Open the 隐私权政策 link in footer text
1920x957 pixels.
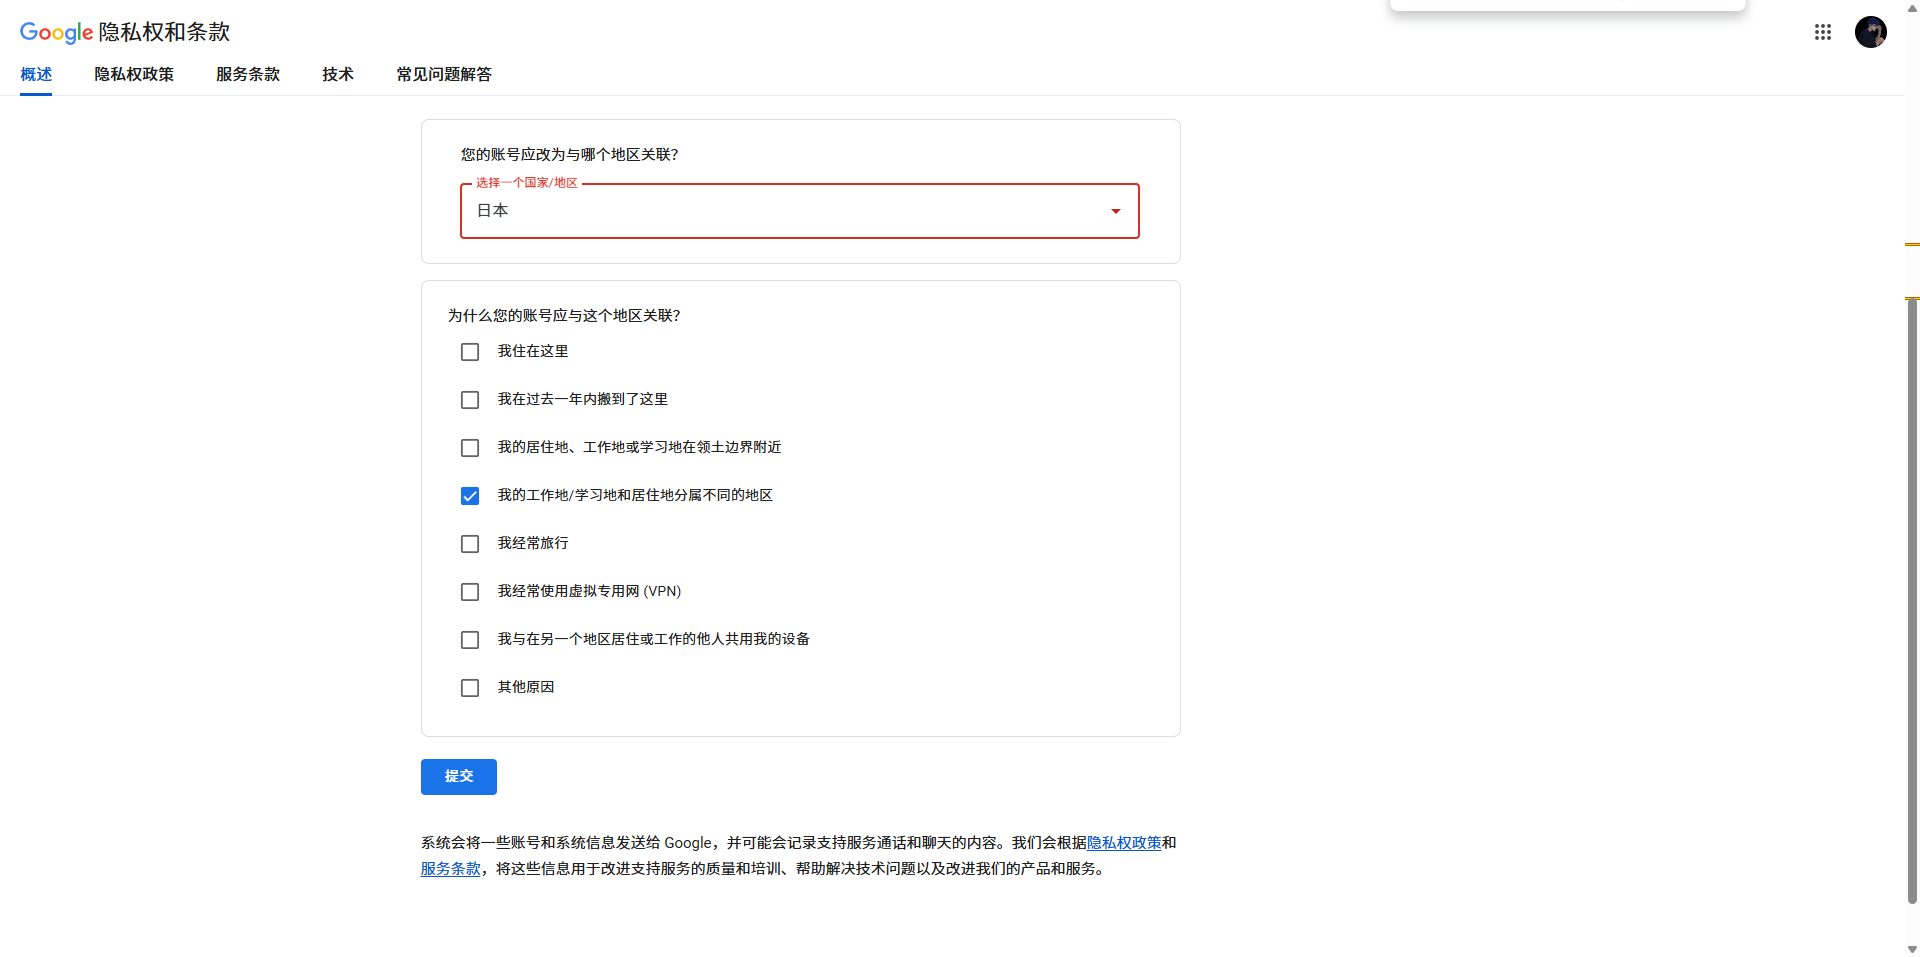point(1123,842)
